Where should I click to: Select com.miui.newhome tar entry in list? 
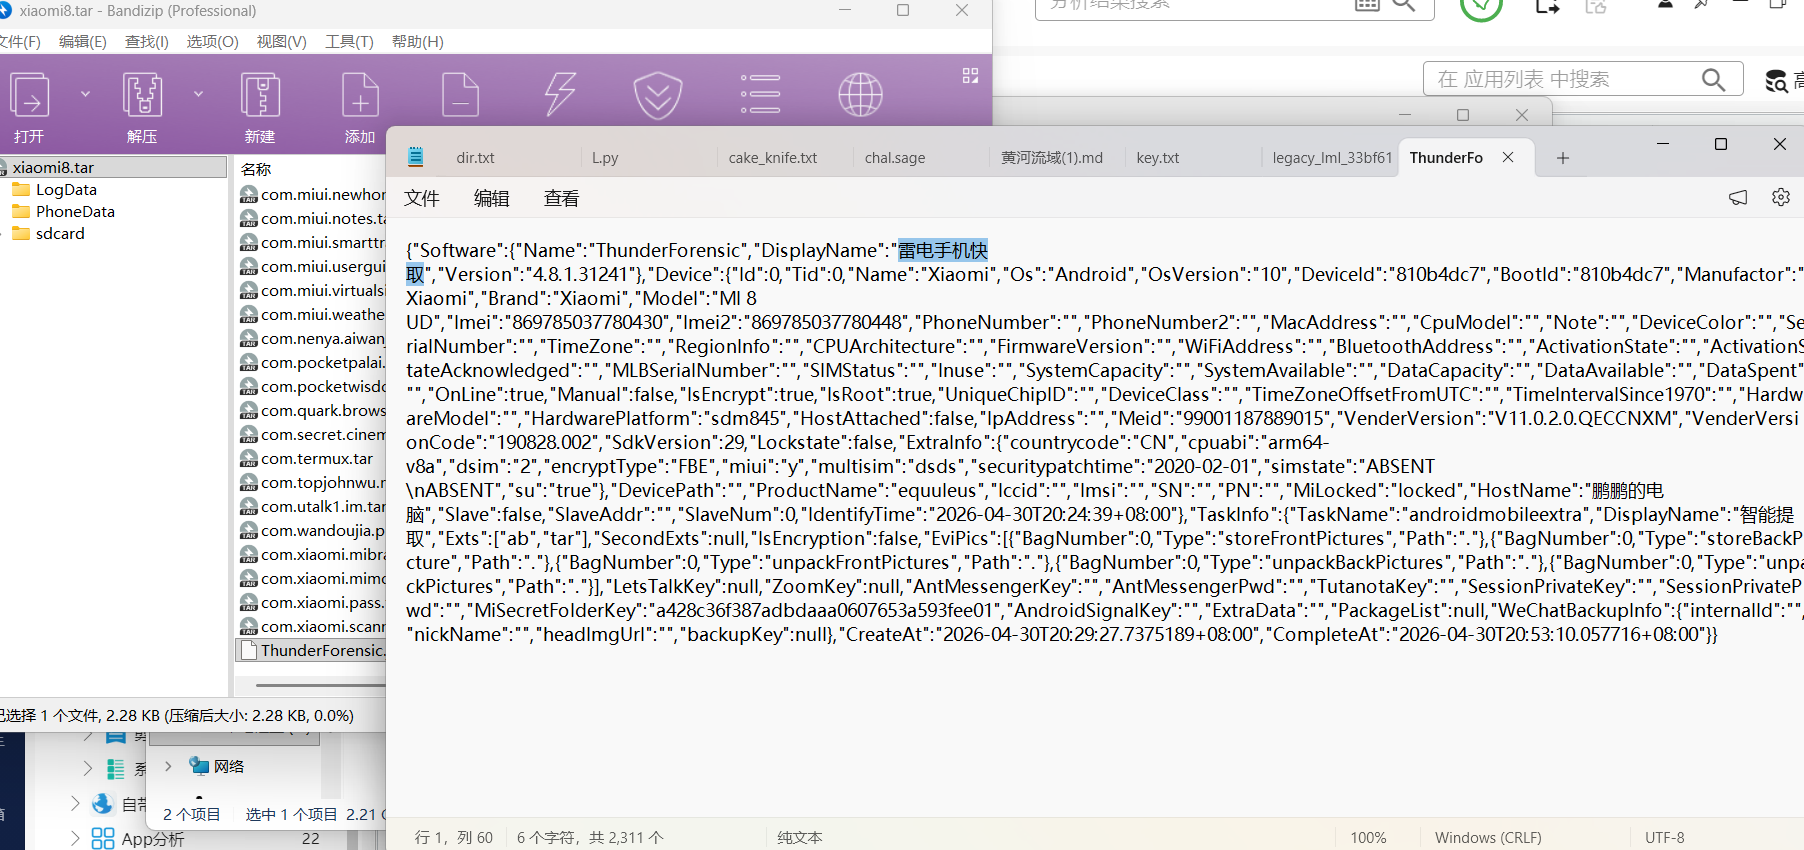313,195
